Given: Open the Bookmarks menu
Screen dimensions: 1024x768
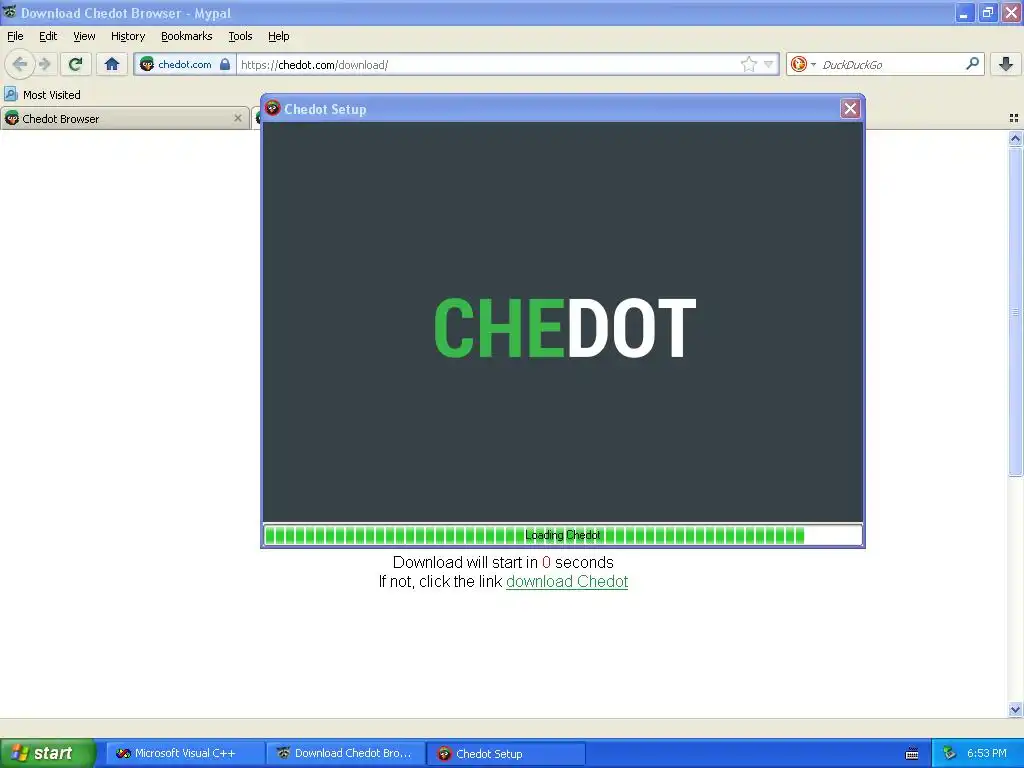Looking at the screenshot, I should click(x=187, y=36).
